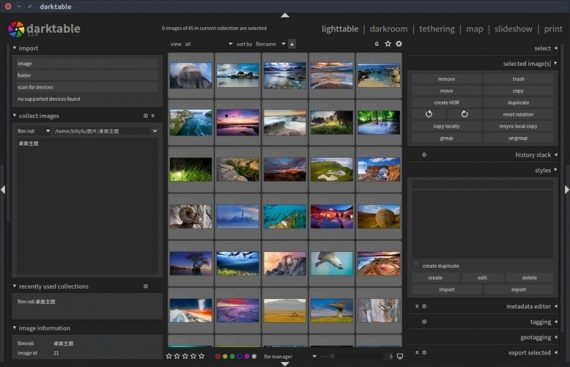Click the import folder button

(x=87, y=75)
